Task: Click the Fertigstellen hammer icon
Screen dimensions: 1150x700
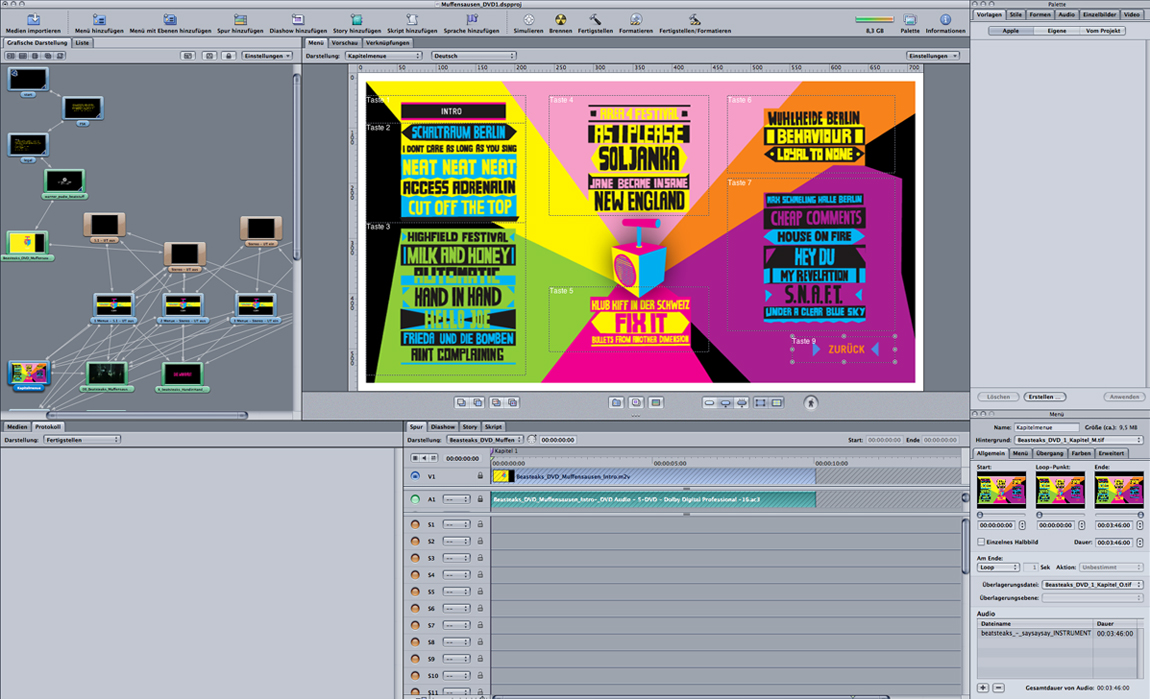Action: (595, 20)
